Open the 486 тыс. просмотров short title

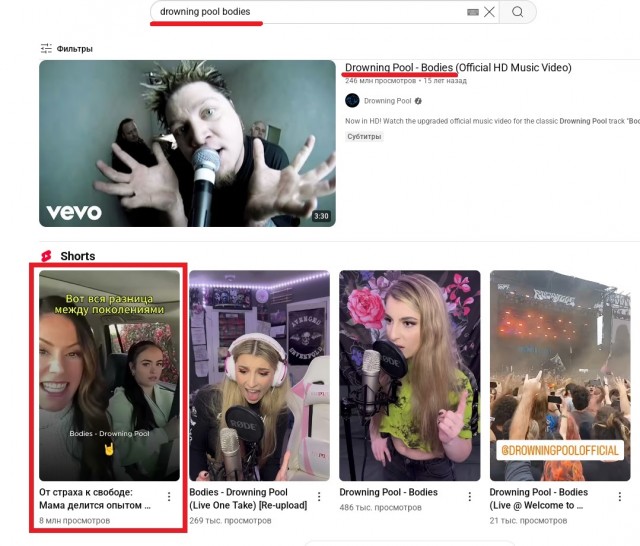[x=388, y=492]
